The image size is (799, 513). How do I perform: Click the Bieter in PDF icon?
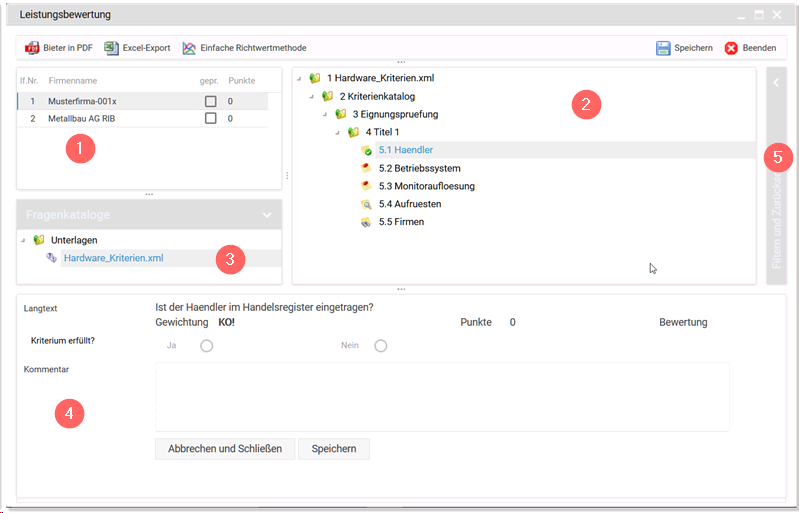point(32,48)
